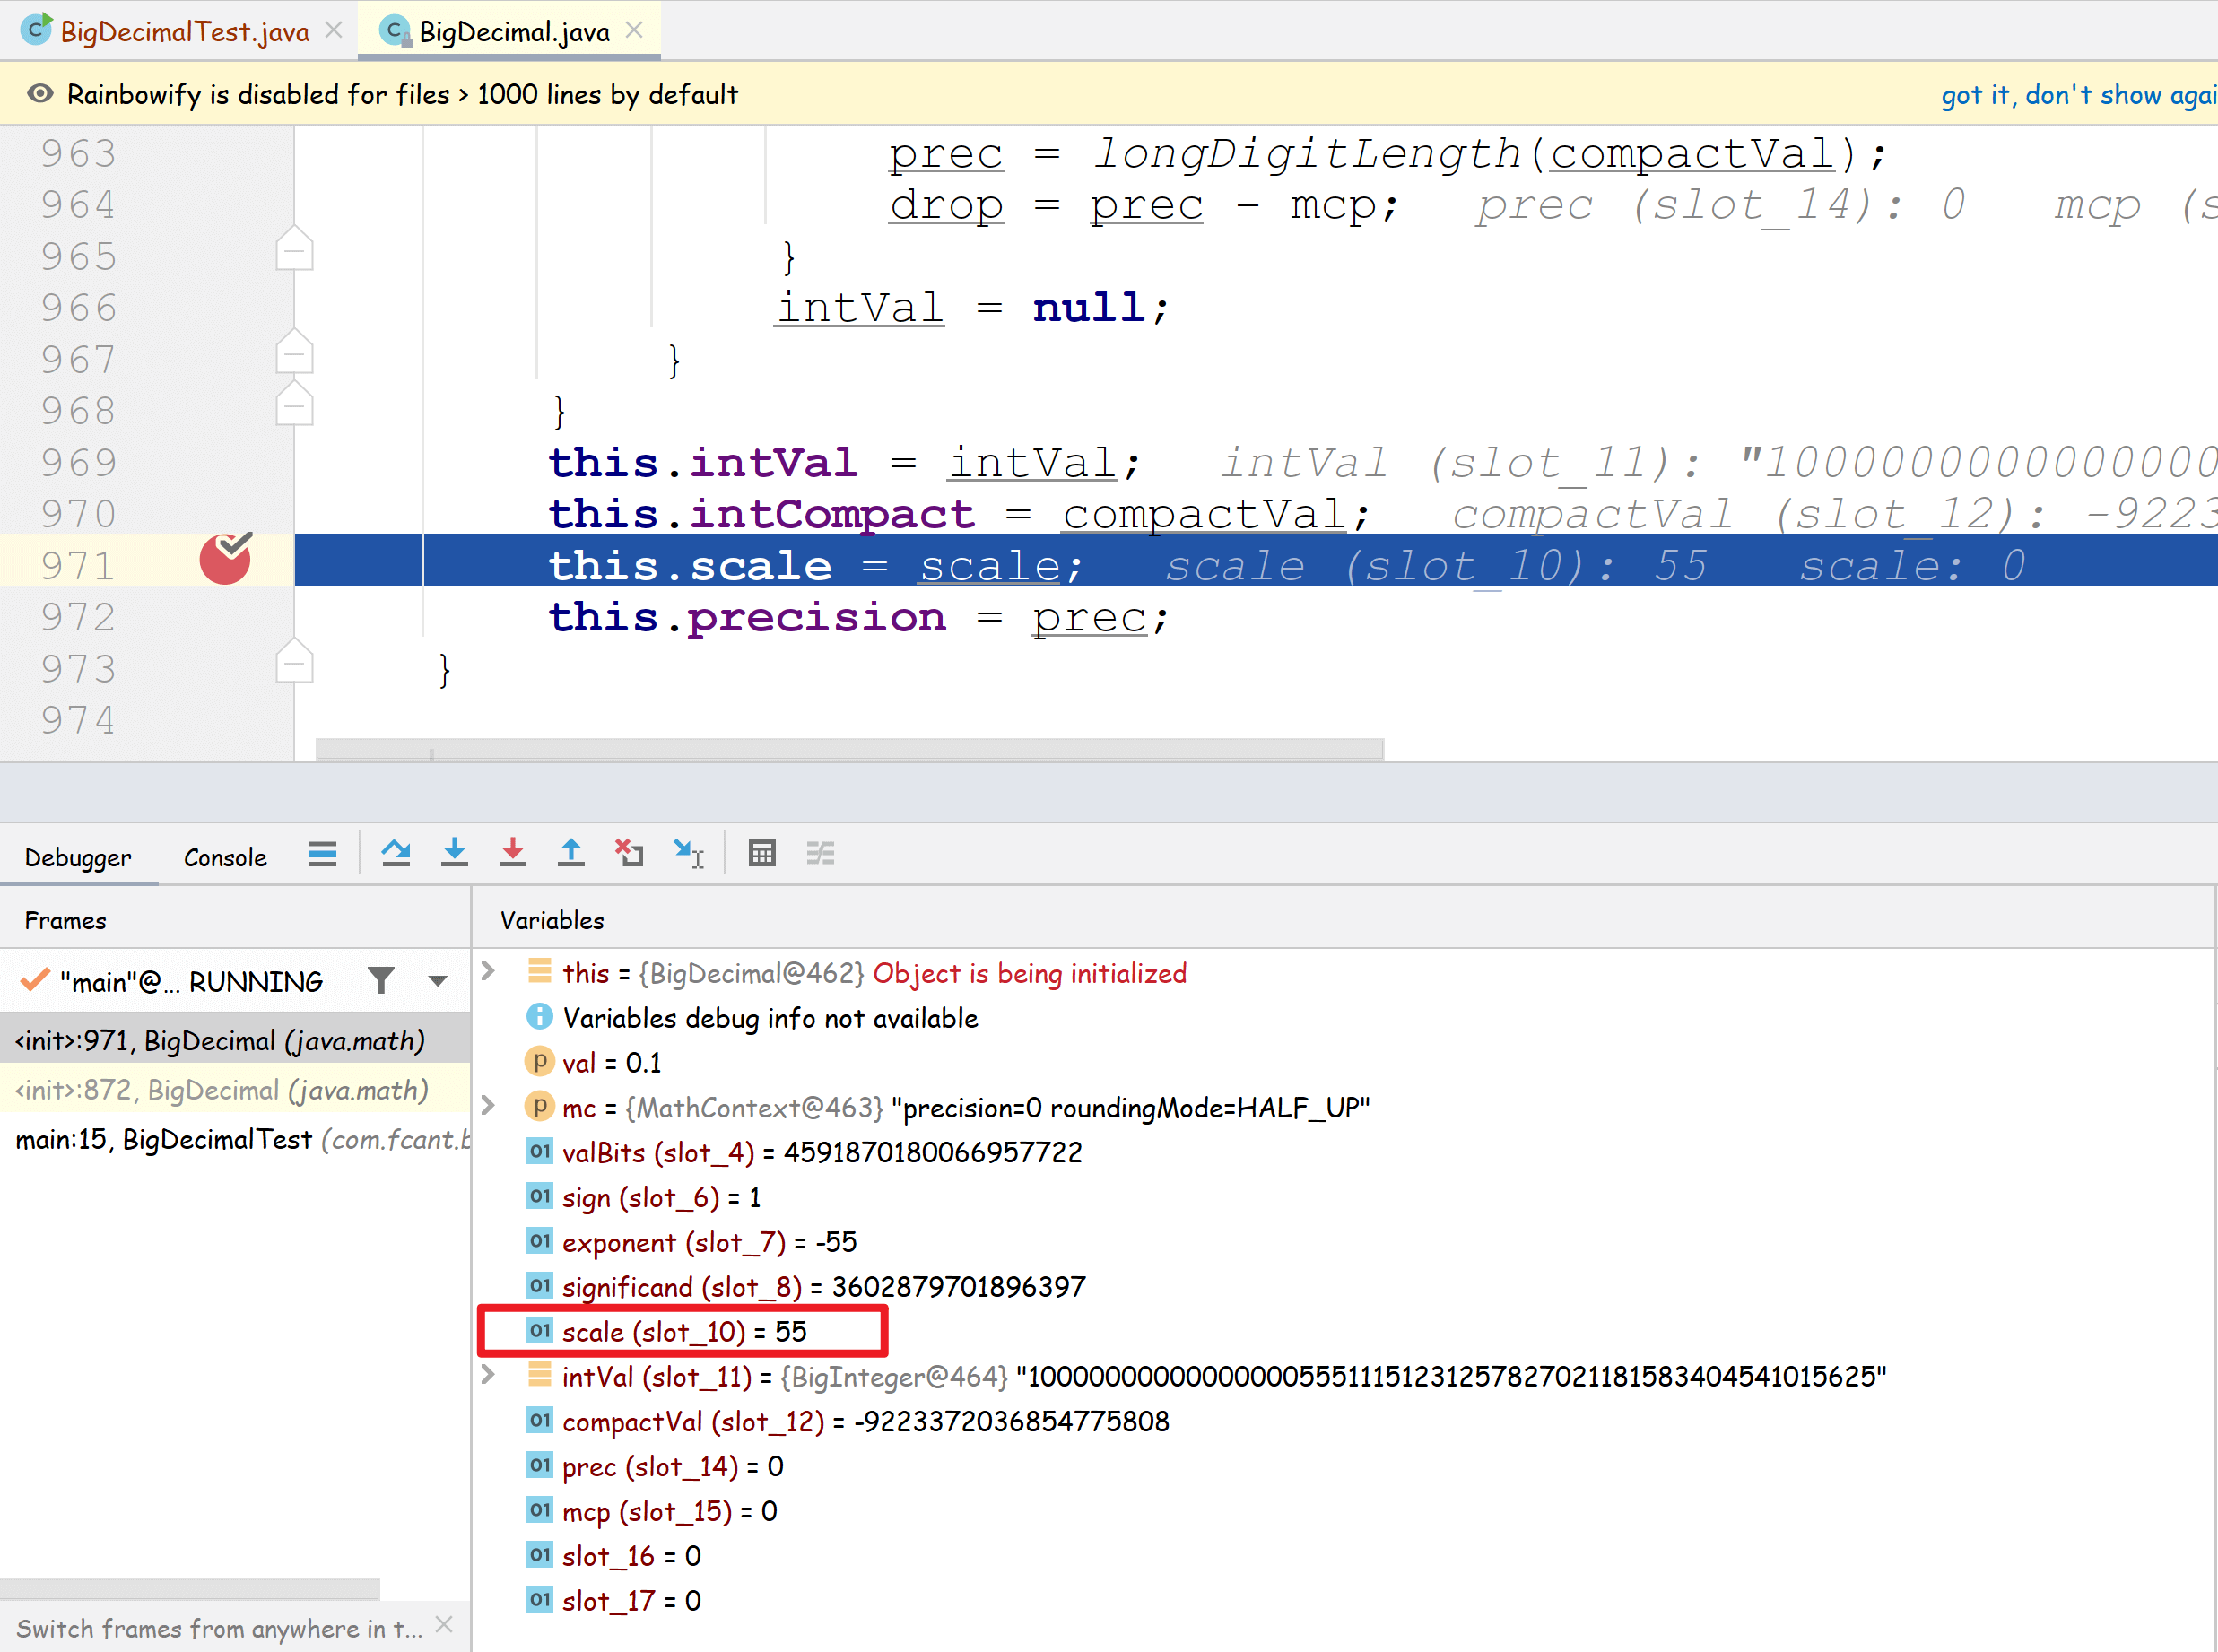Click the Drop Frame icon
2218x1652 pixels.
point(629,853)
